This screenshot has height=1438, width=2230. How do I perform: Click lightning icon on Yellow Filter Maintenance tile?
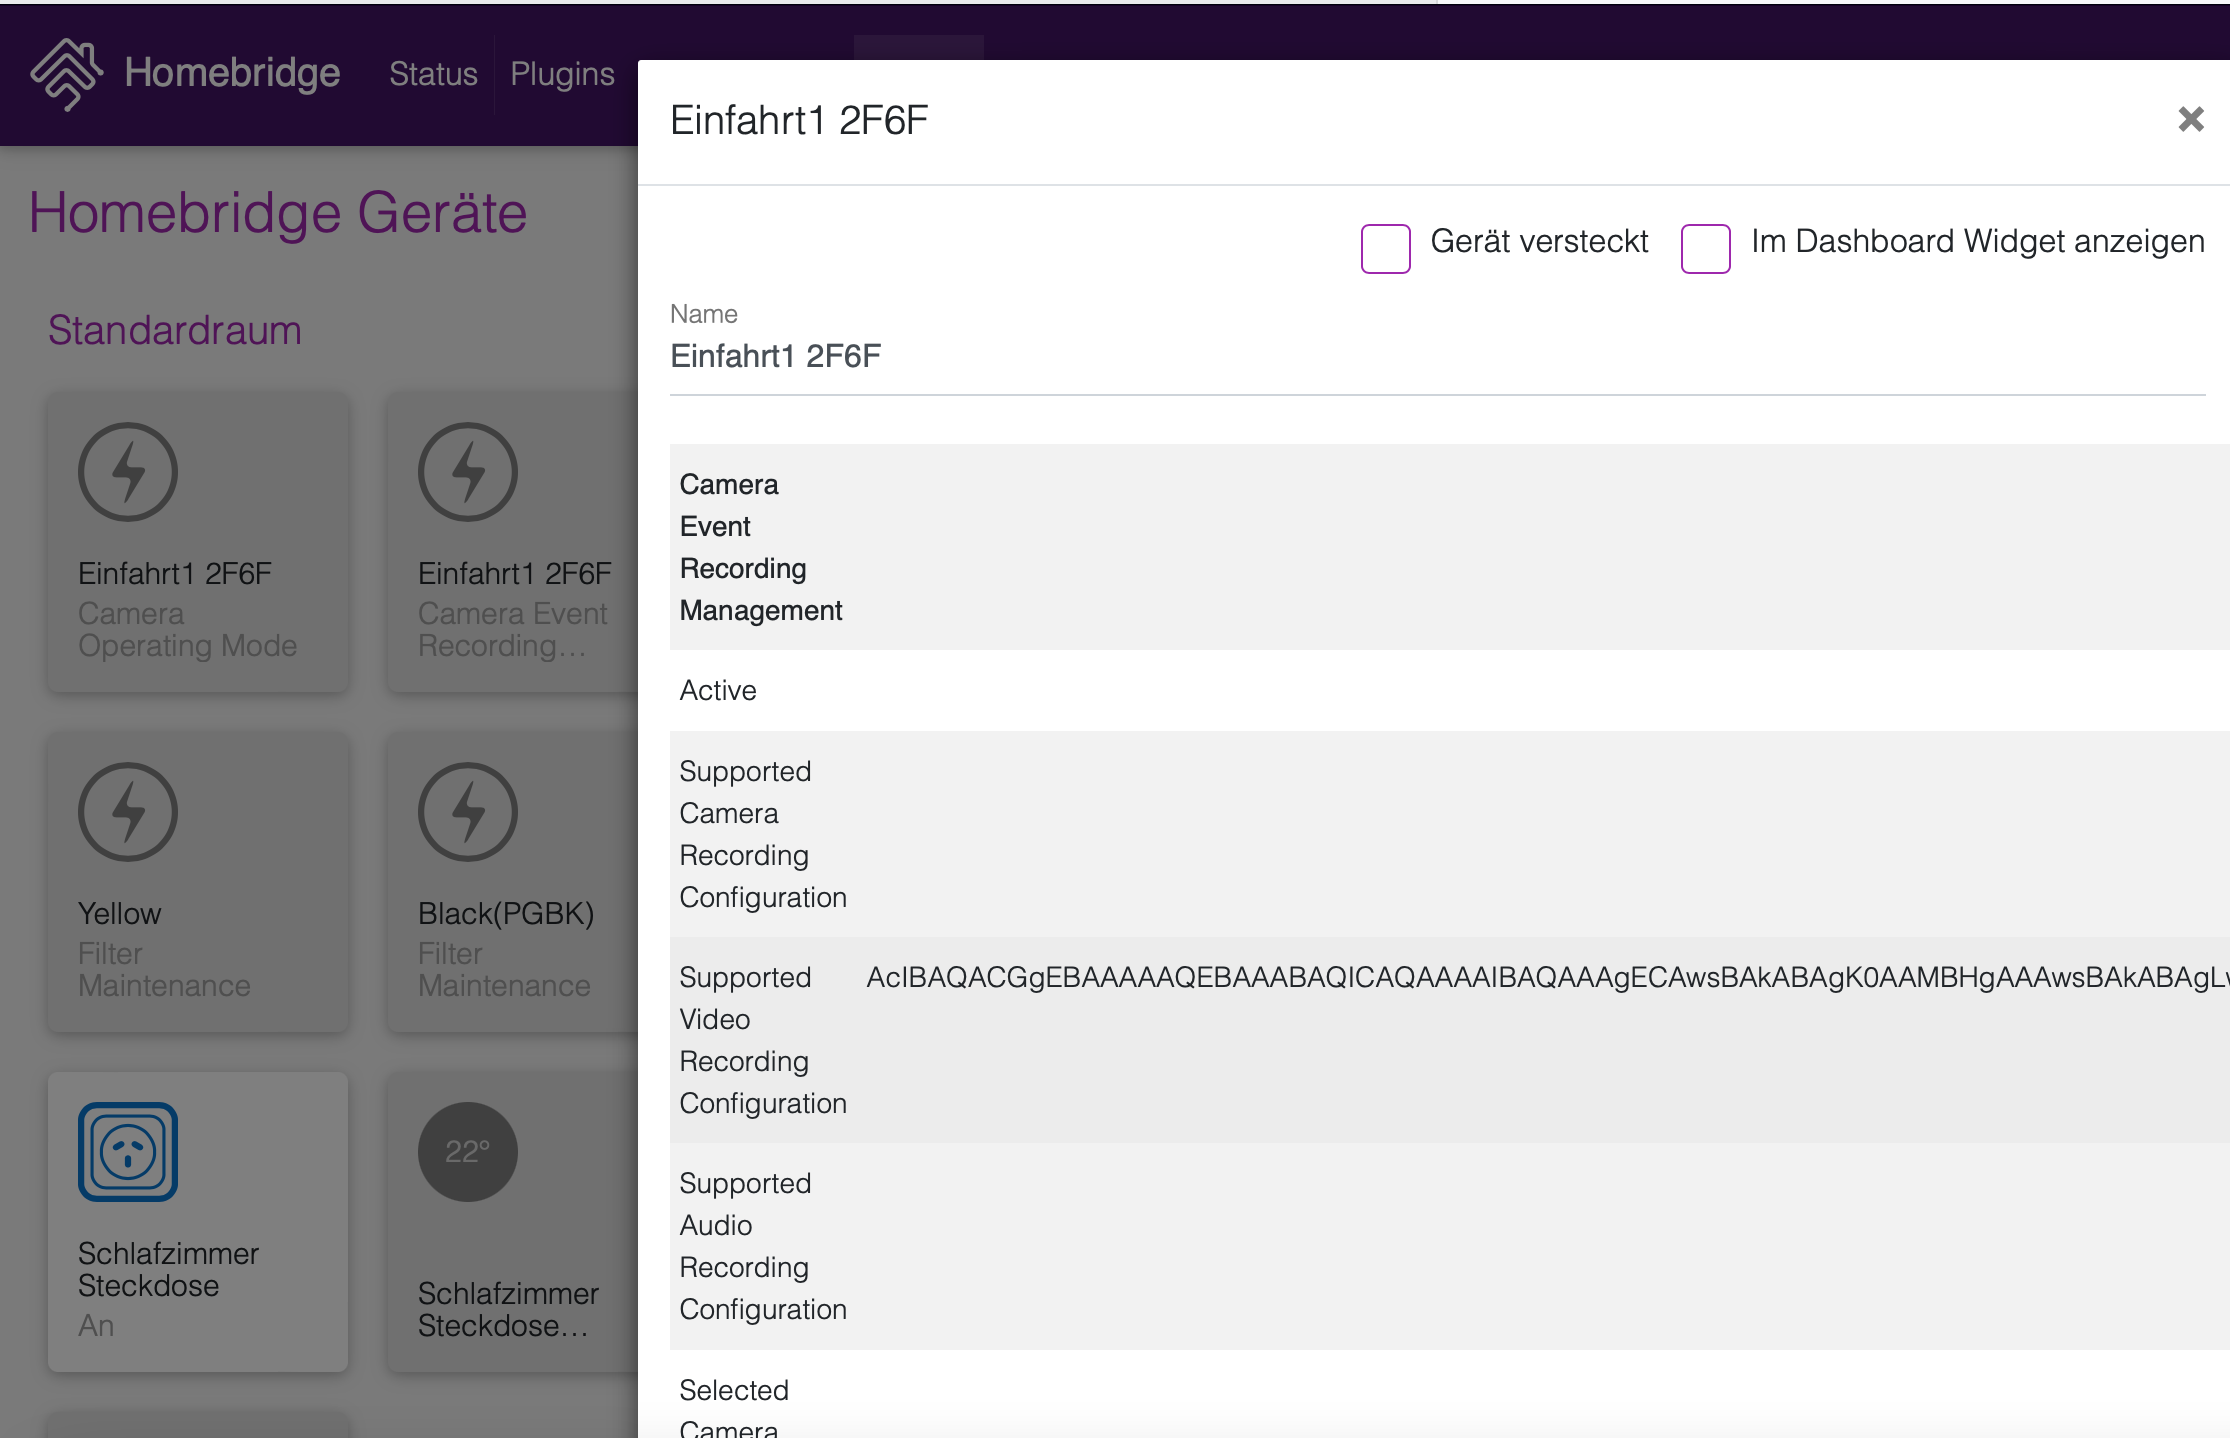[x=128, y=812]
